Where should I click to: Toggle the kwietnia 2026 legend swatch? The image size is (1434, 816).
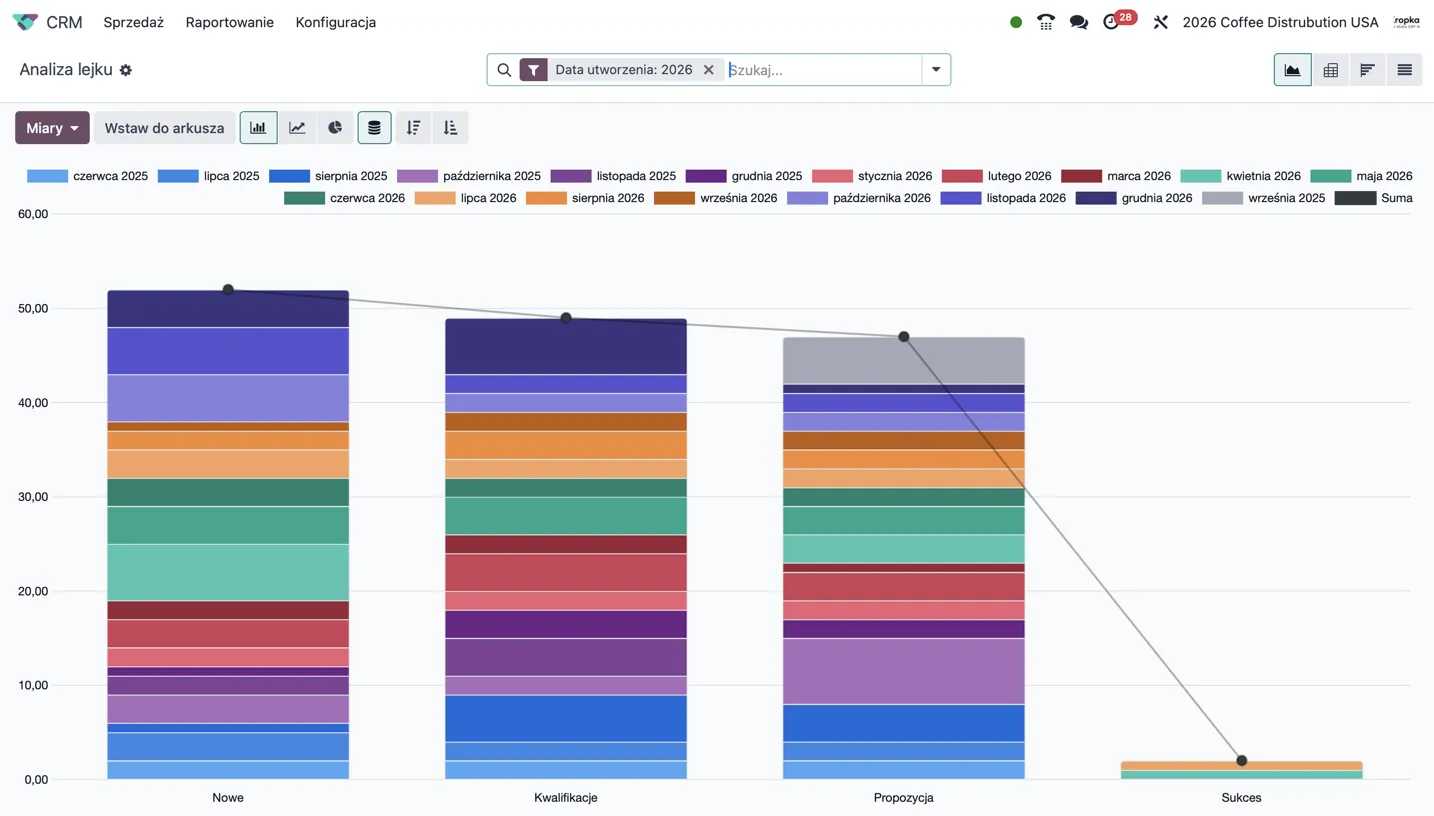1201,176
